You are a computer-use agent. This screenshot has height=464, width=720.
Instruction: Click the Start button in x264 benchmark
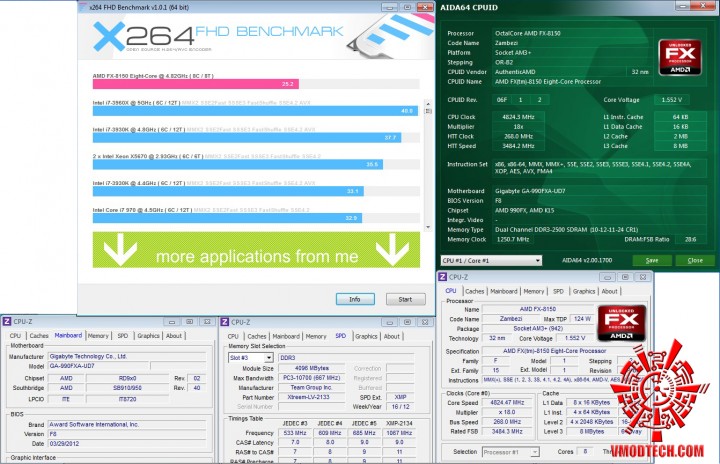[405, 300]
